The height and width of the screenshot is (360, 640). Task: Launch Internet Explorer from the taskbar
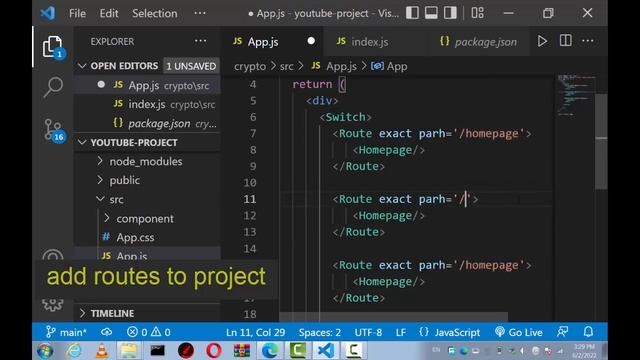74,351
